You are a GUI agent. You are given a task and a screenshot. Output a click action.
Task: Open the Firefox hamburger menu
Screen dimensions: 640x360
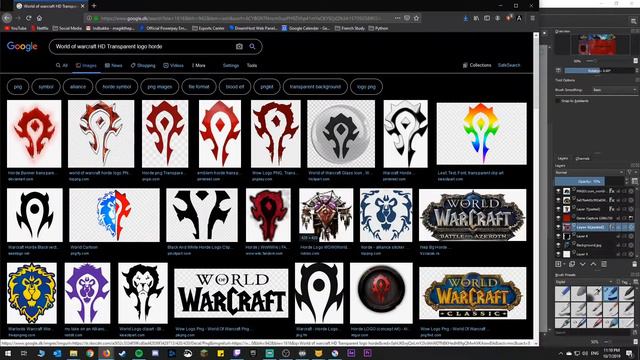click(532, 18)
